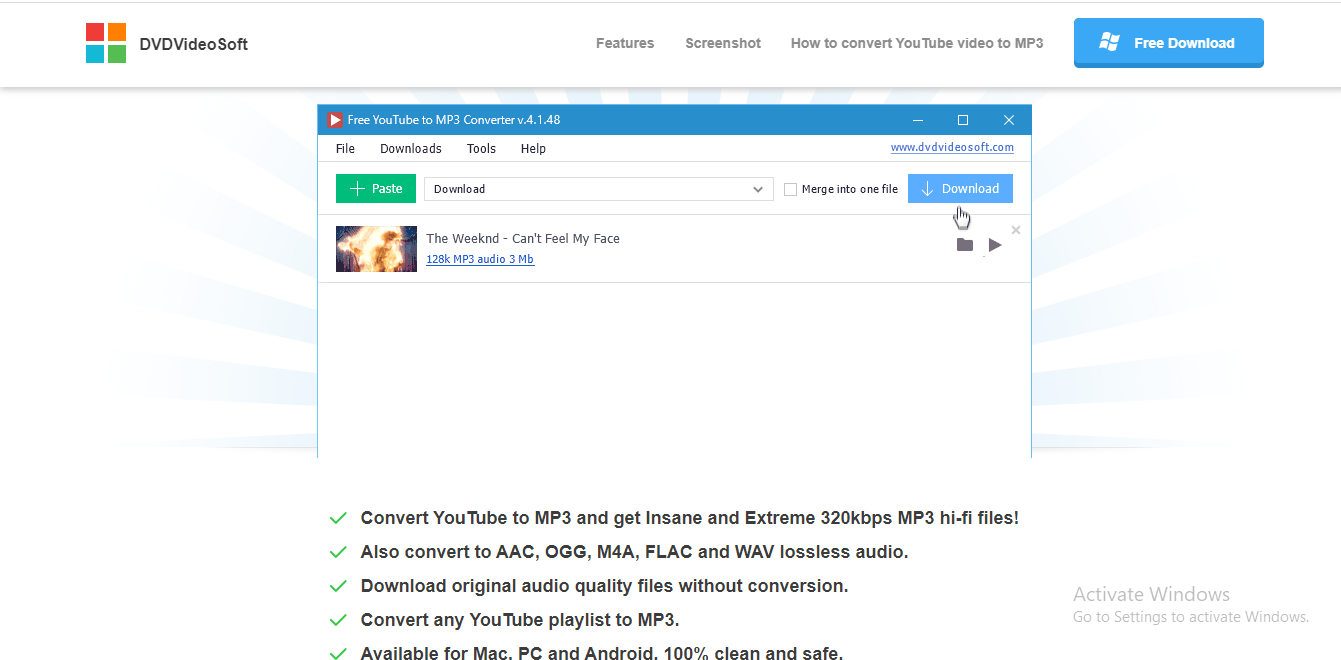1341x660 pixels.
Task: Open the Help menu
Action: point(533,148)
